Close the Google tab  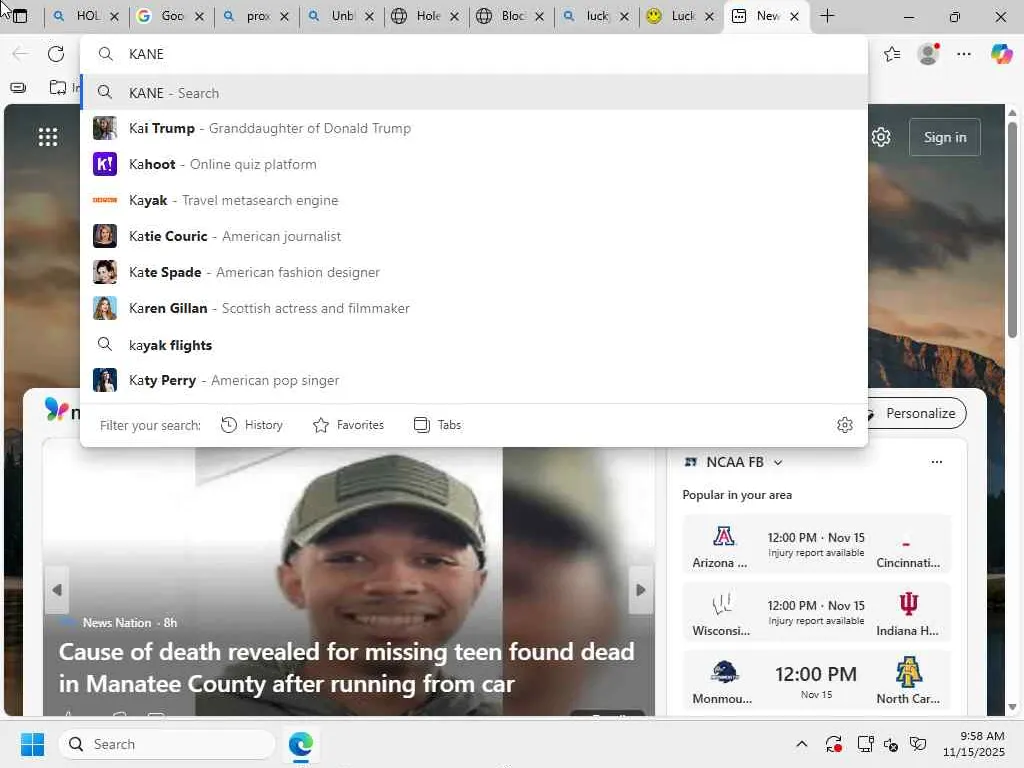click(199, 17)
